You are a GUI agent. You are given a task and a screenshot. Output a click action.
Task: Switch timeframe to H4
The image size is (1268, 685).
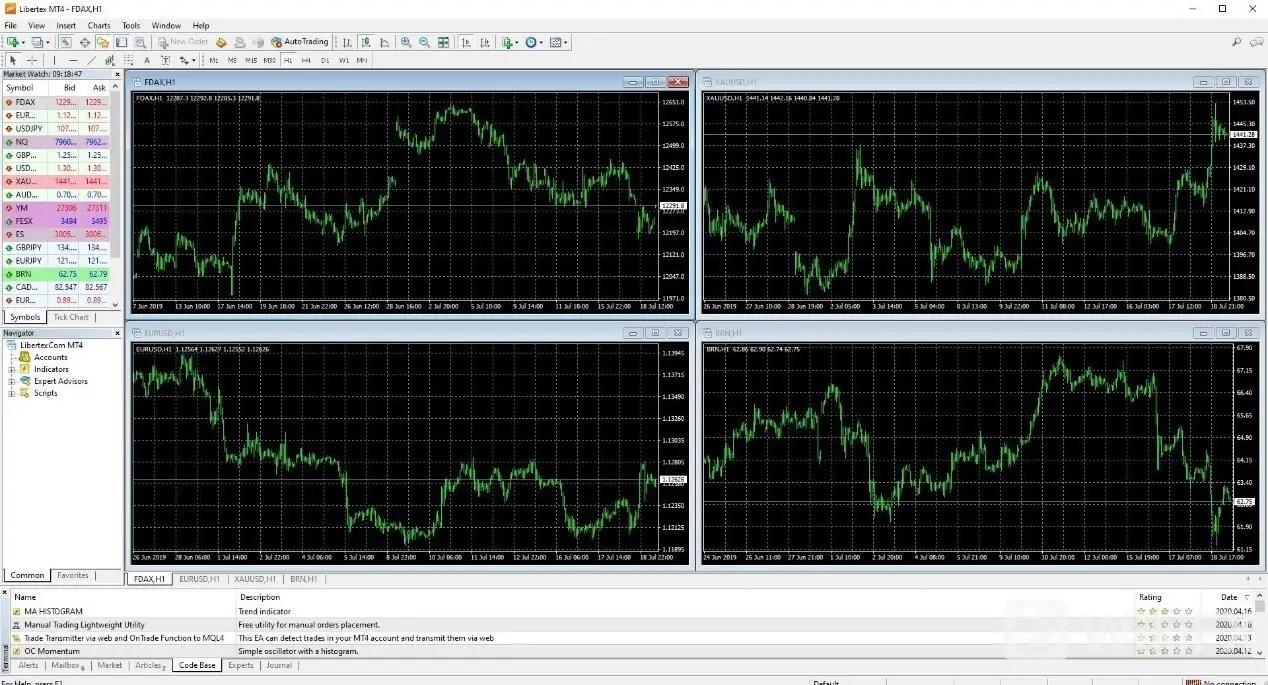306,61
